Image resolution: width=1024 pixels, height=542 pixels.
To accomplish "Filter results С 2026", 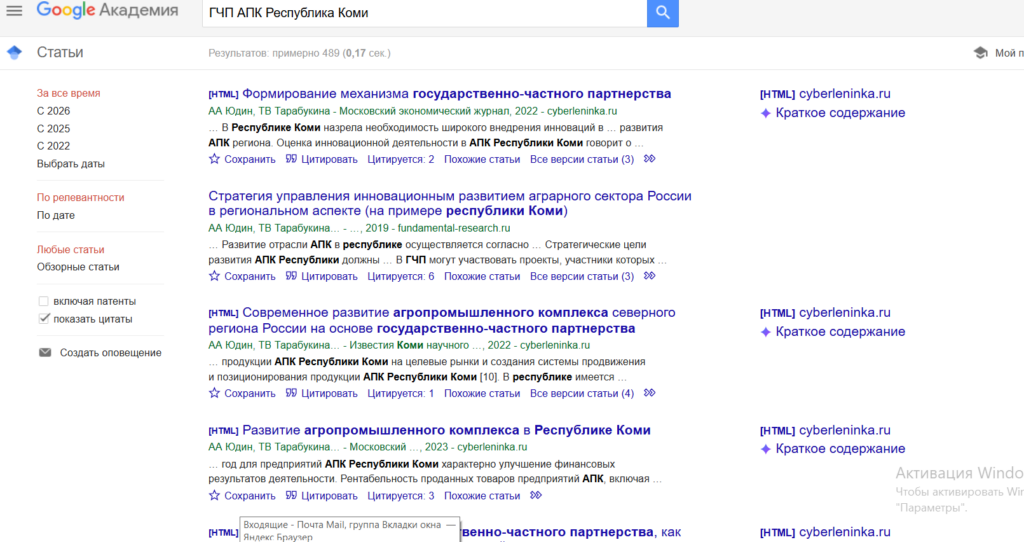I will 54,111.
